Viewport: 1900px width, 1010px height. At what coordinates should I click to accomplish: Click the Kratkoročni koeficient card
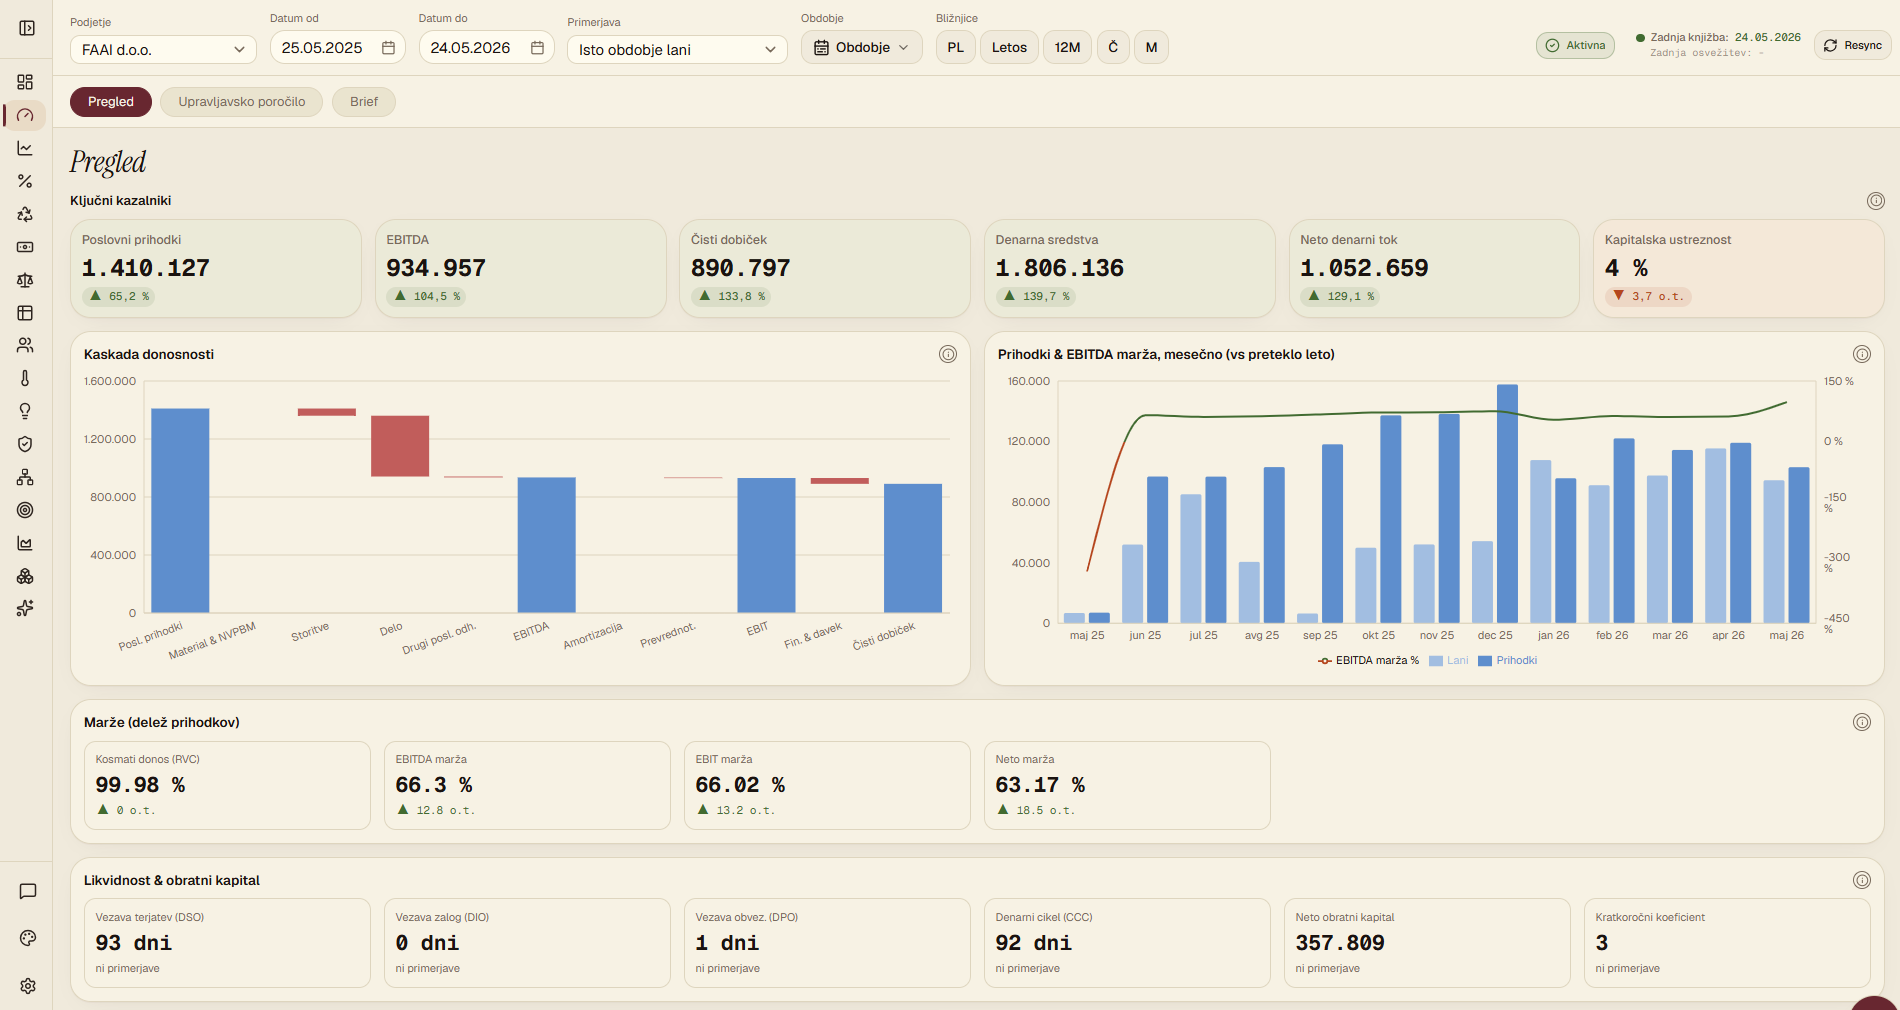pos(1727,943)
